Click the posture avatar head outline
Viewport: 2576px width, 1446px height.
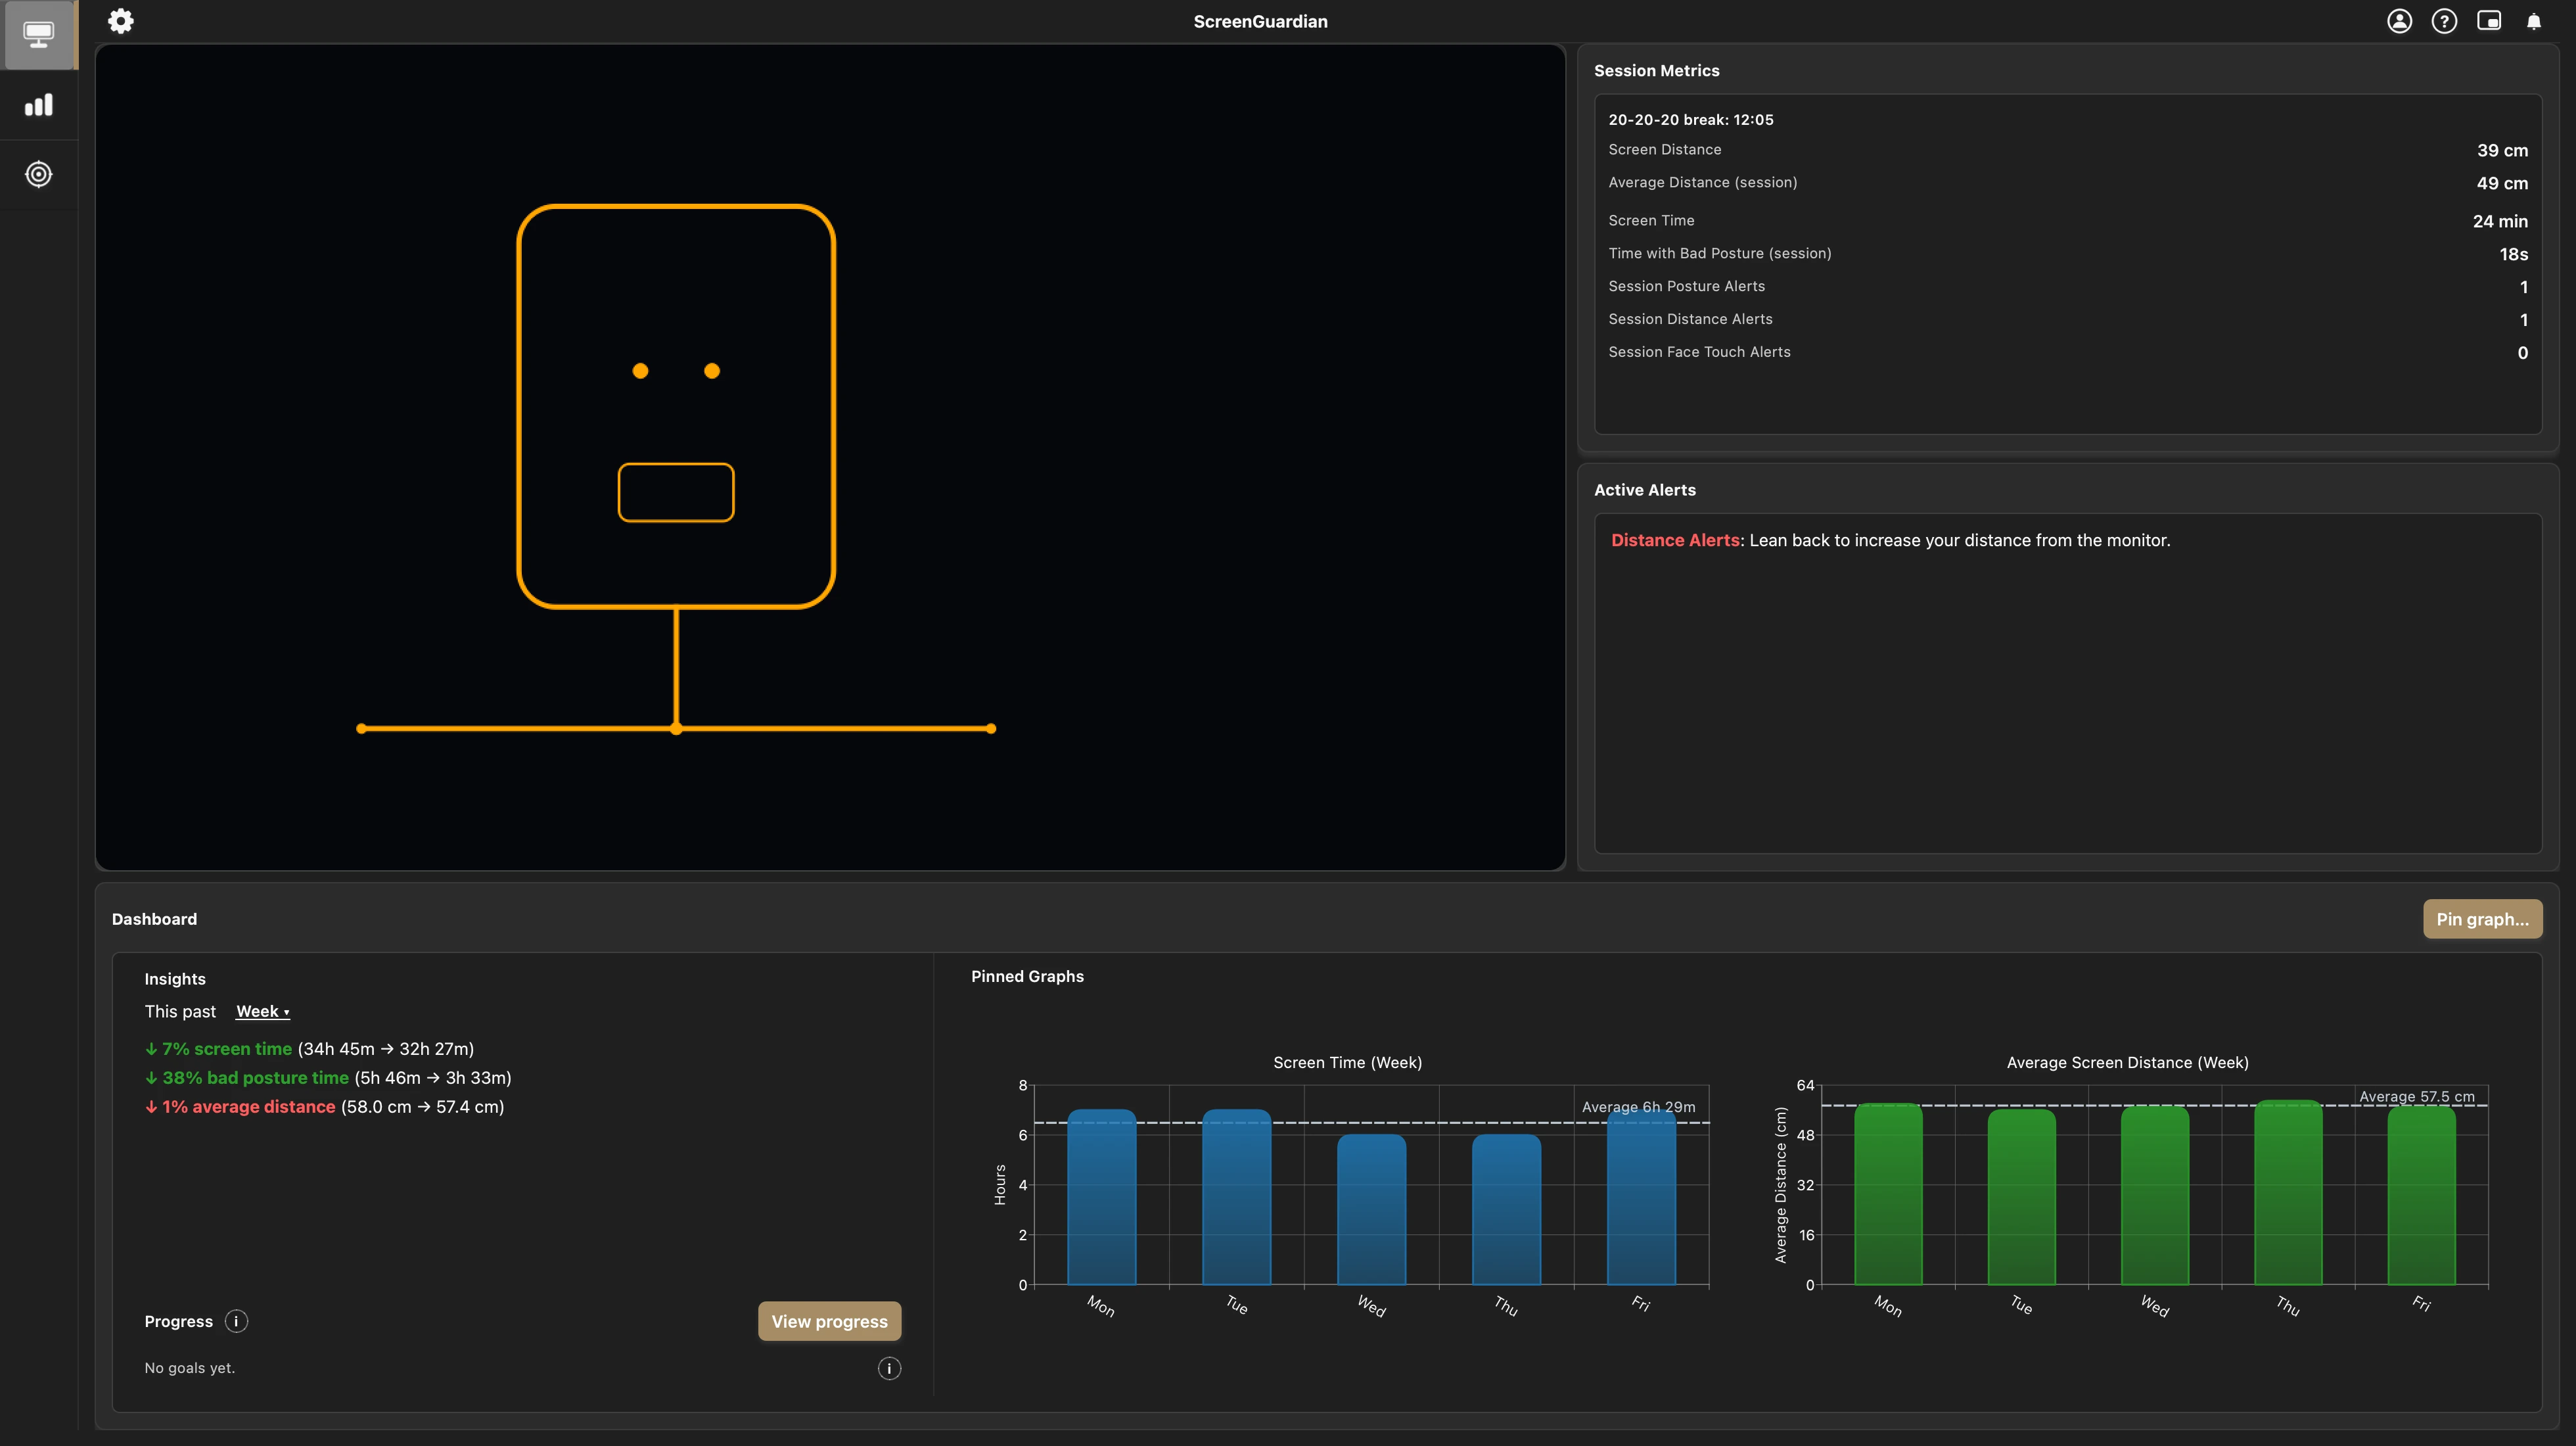point(676,406)
